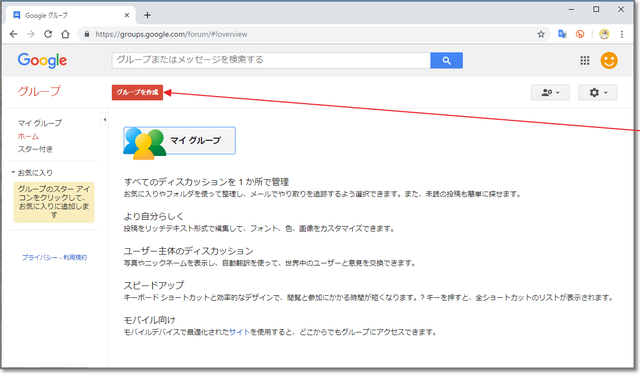Click the Google logo
The height and width of the screenshot is (374, 640).
42,60
